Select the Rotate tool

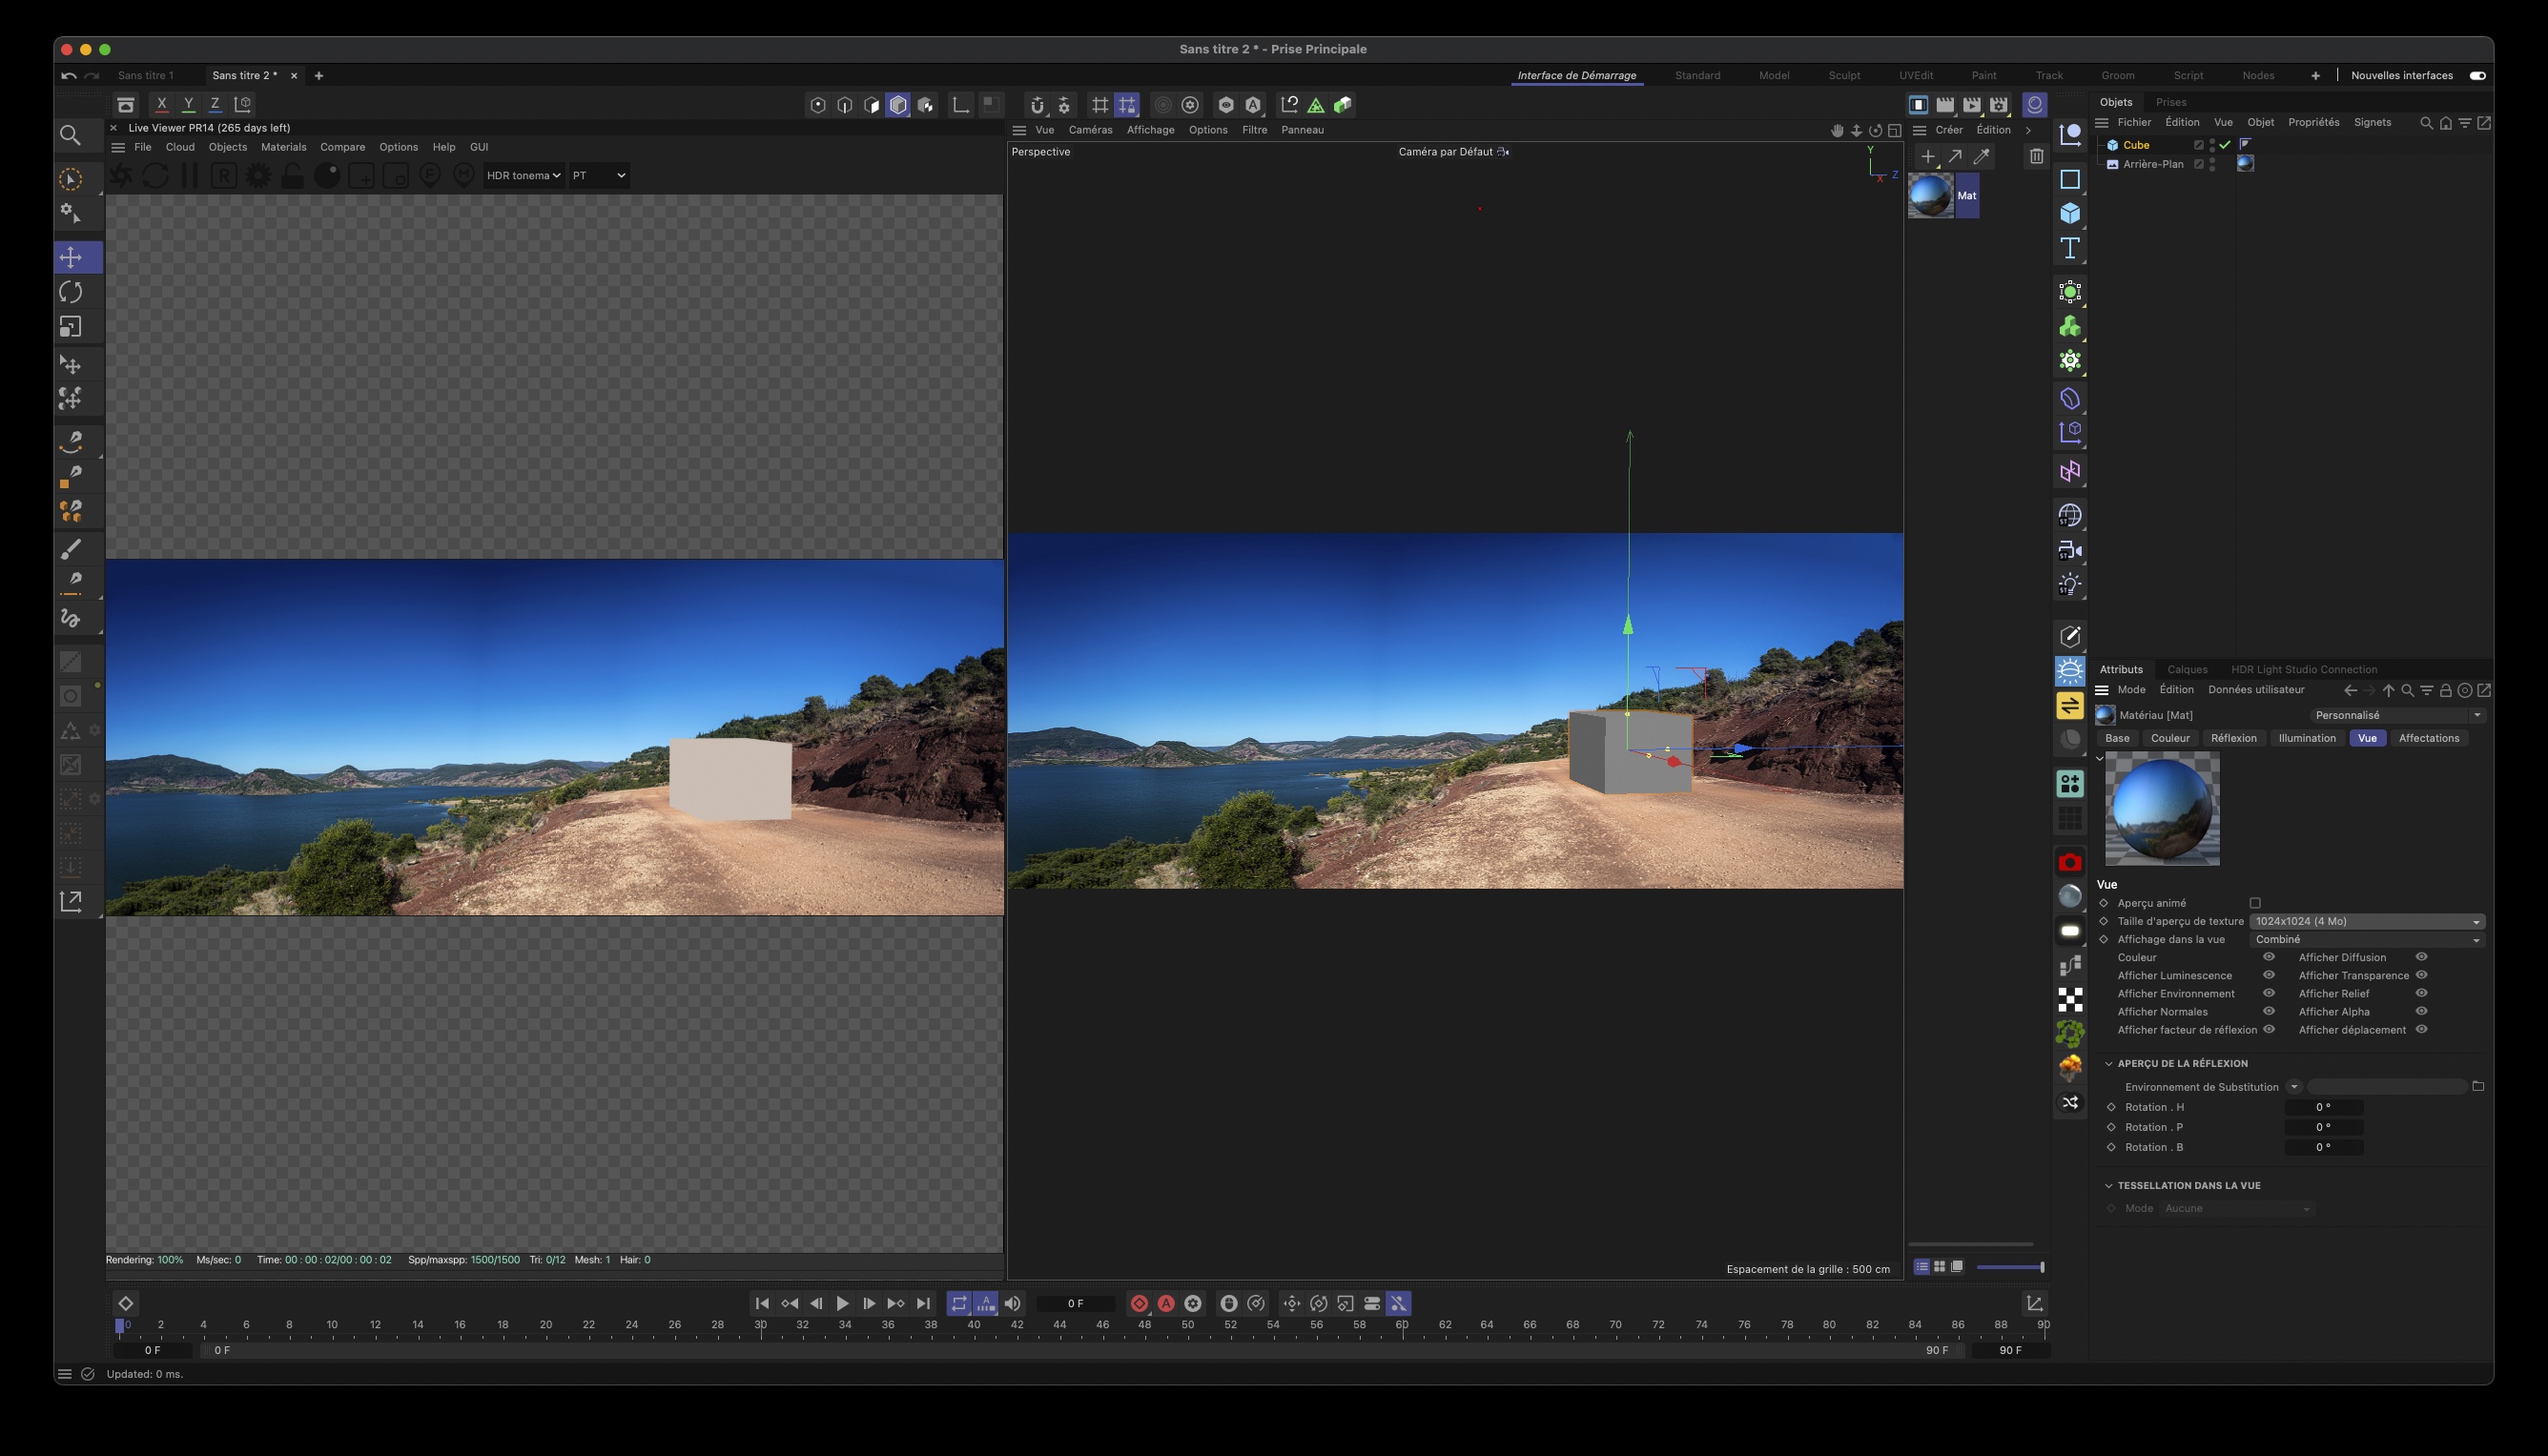click(71, 292)
